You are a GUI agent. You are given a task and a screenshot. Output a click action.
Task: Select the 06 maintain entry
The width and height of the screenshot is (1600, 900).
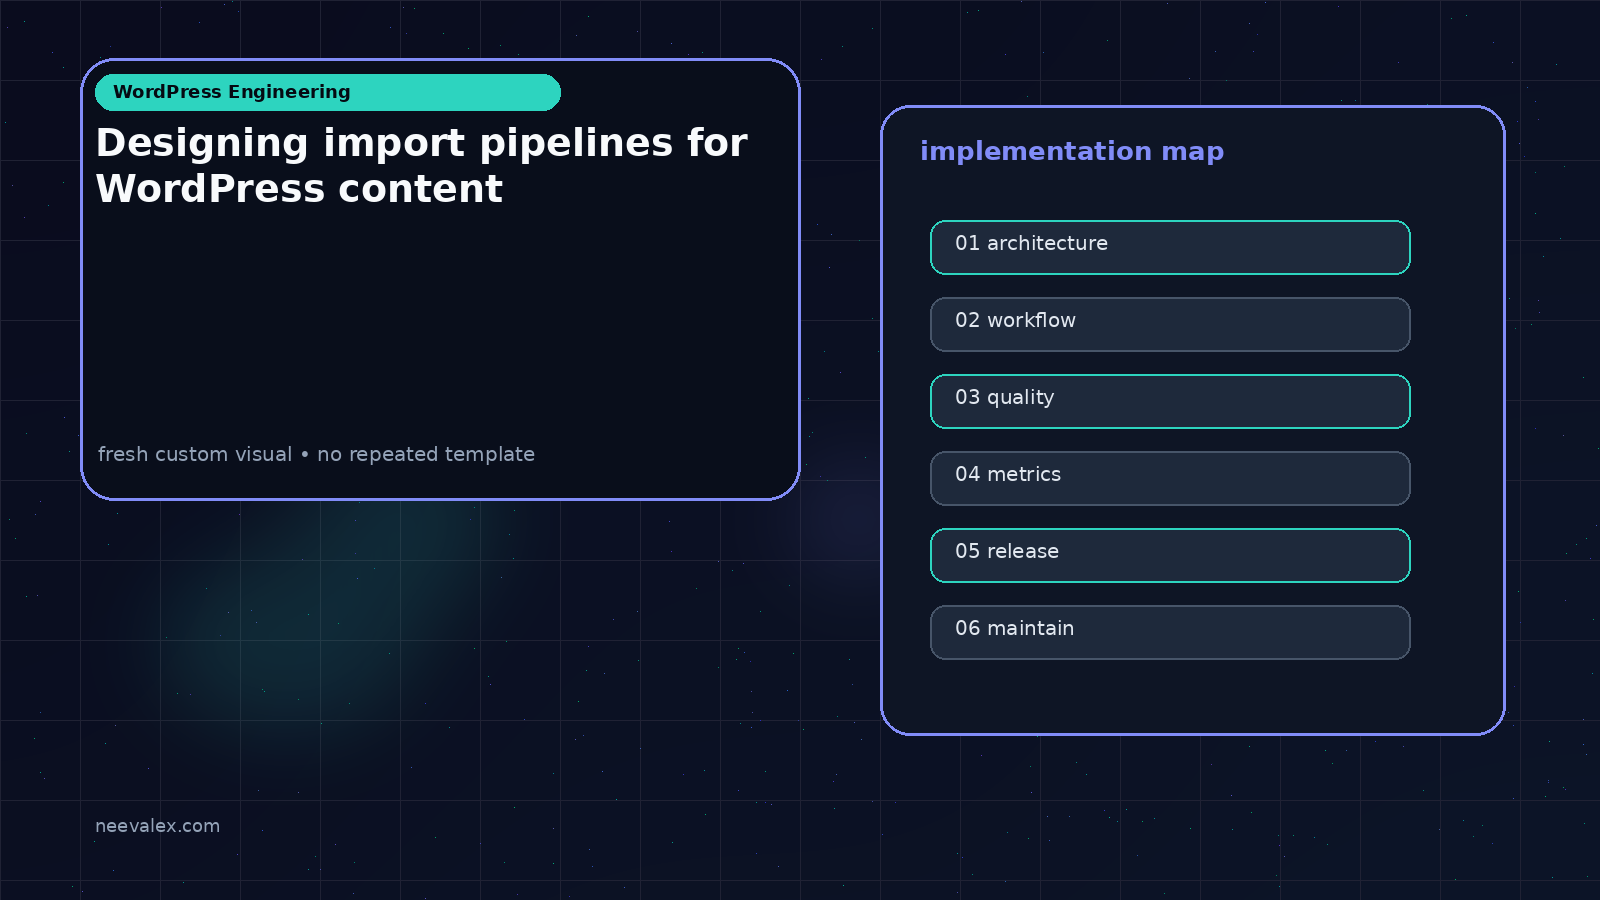(x=1170, y=632)
